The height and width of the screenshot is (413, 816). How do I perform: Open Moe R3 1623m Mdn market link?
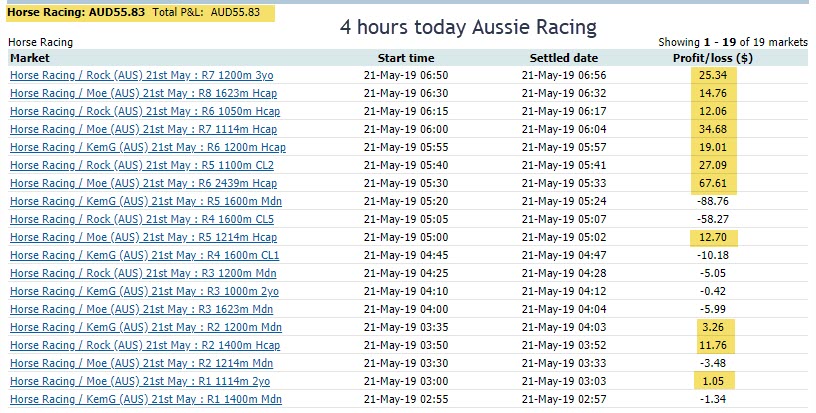tap(142, 309)
